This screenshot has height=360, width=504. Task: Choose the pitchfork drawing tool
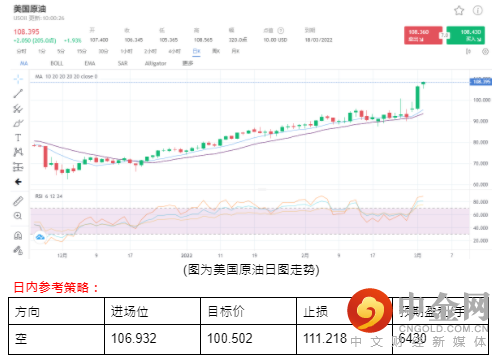point(18,108)
